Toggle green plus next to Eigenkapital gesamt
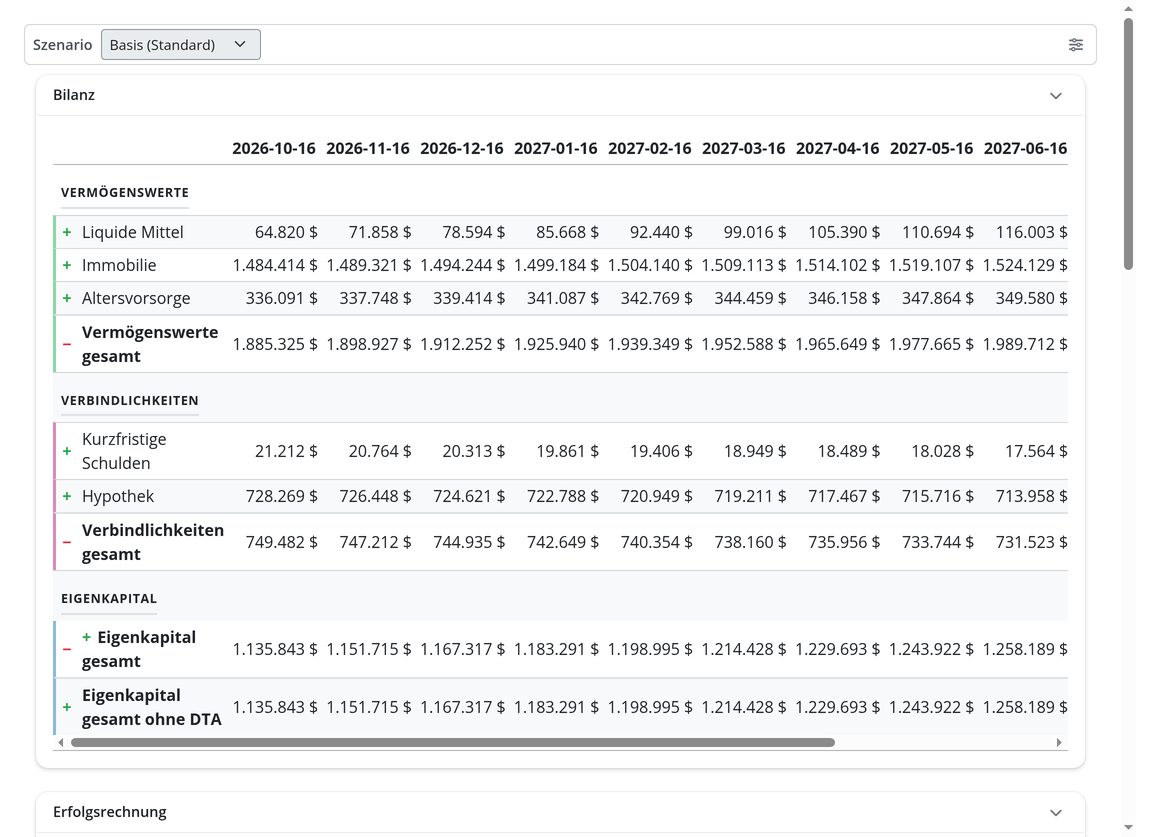This screenshot has width=1160, height=837. 87,637
